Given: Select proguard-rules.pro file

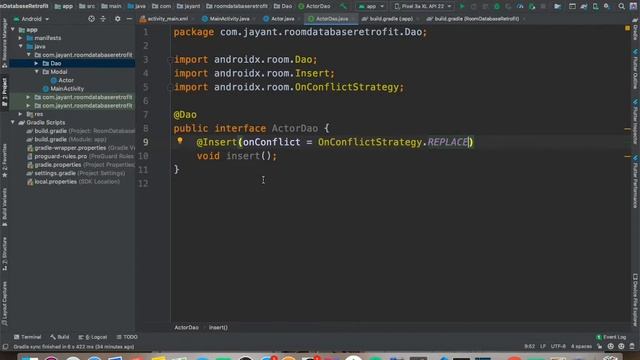Looking at the screenshot, I should [x=60, y=156].
